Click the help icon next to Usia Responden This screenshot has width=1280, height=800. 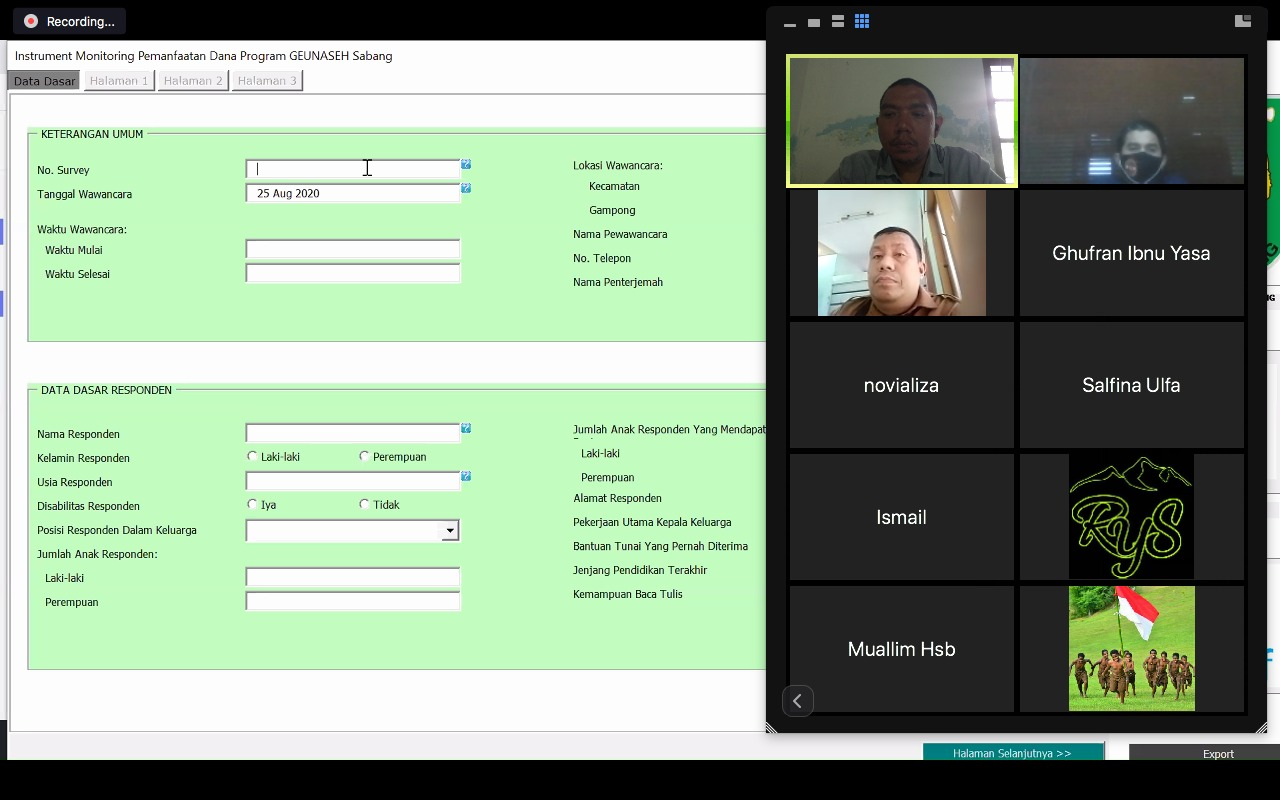466,477
